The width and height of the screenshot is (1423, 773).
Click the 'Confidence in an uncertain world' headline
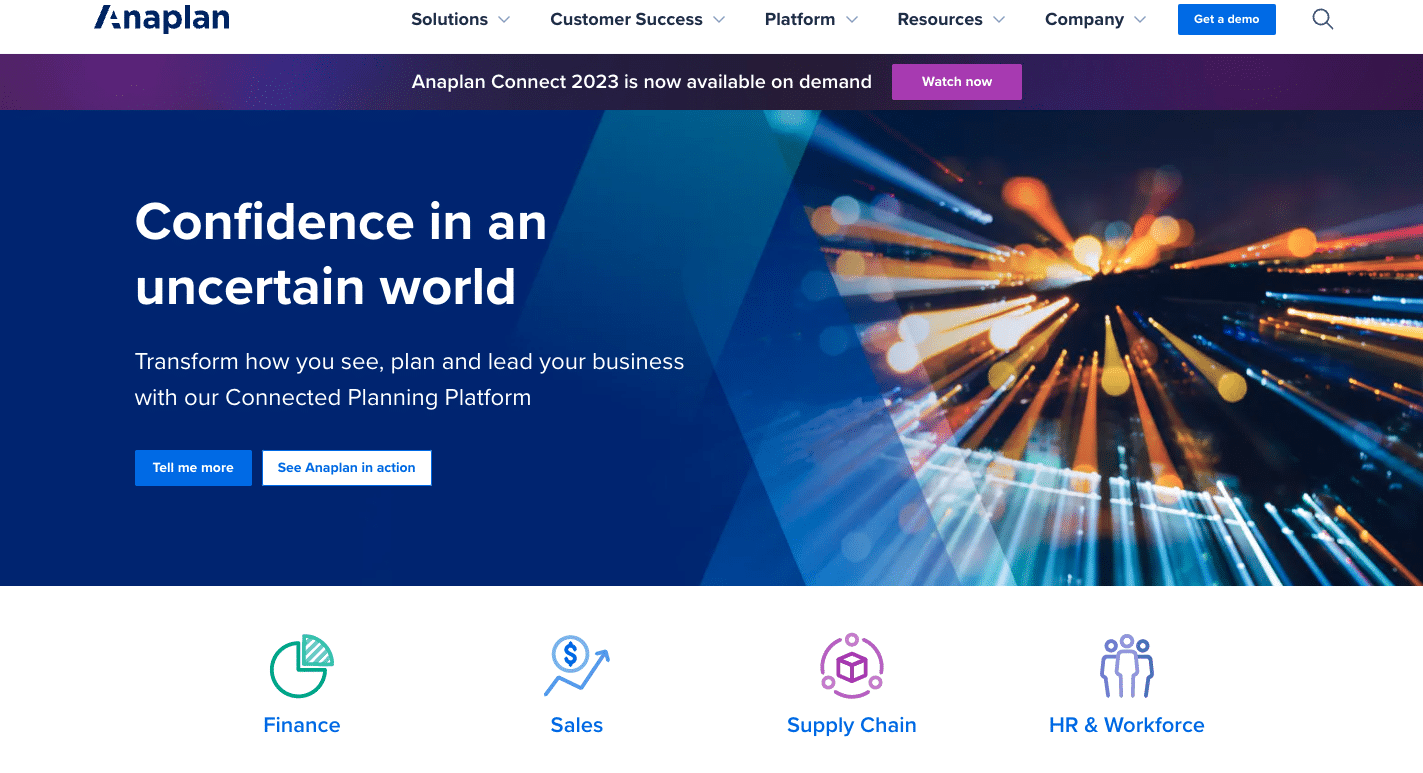pyautogui.click(x=341, y=254)
